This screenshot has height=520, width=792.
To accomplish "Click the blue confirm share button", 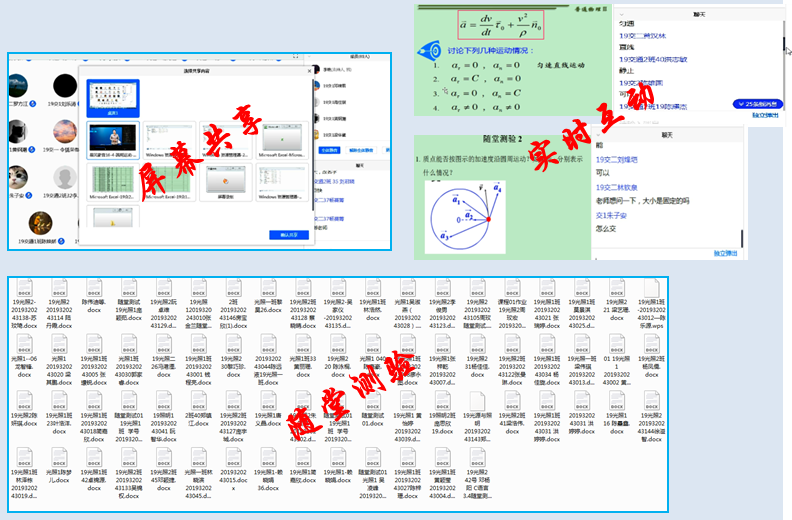I will point(291,235).
